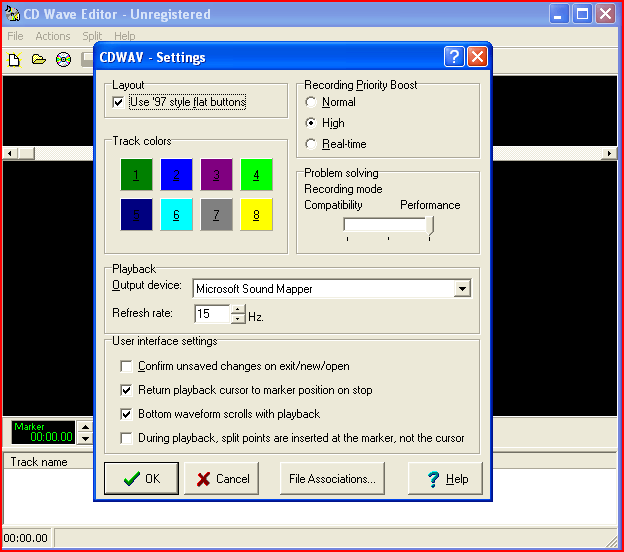The height and width of the screenshot is (552, 624).
Task: Click the OK button
Action: pos(141,479)
